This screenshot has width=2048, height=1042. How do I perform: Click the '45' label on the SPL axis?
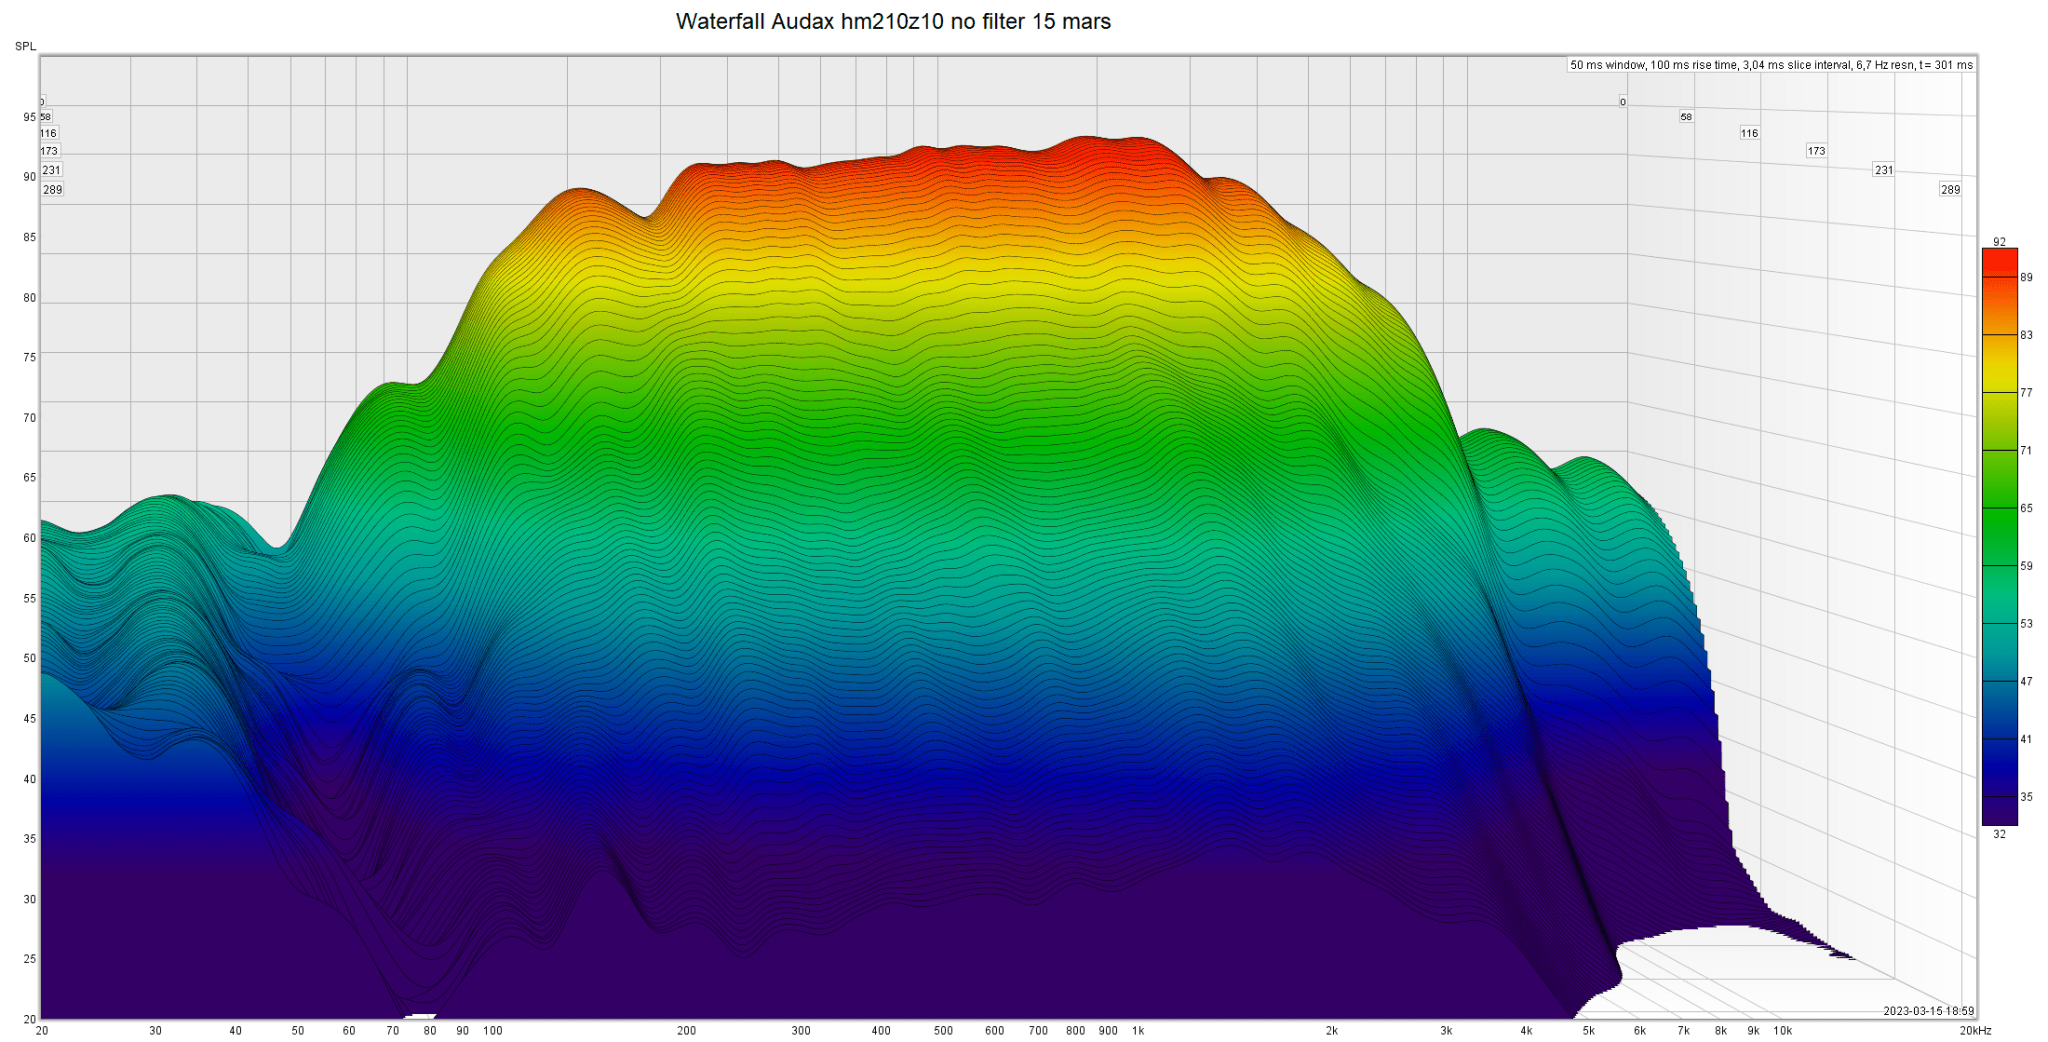pos(29,718)
